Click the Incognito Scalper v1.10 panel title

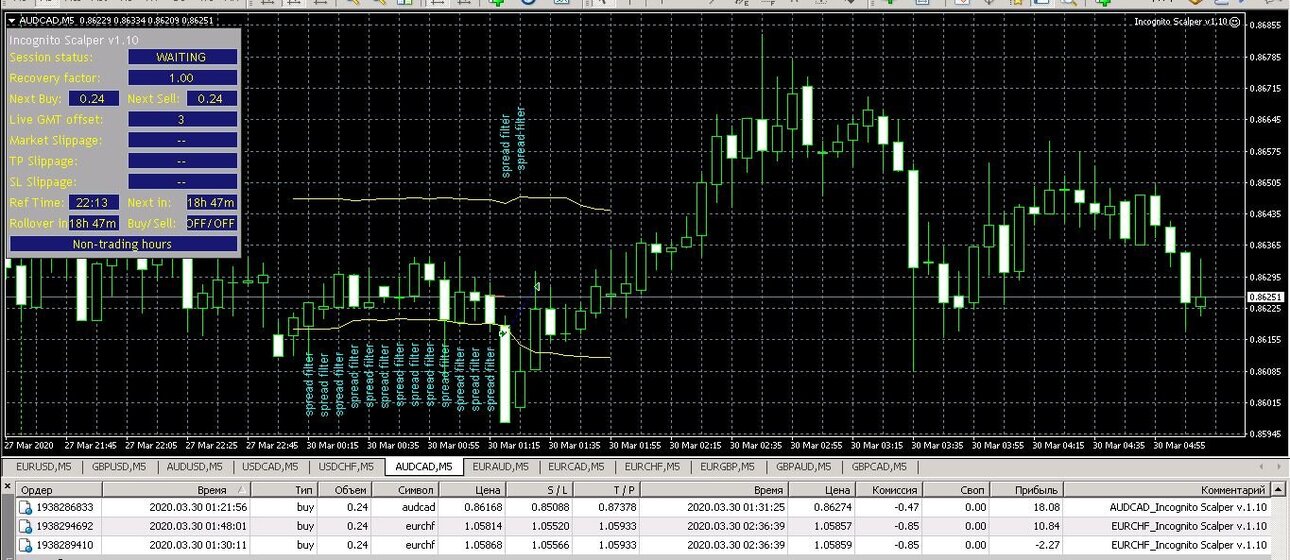tap(74, 40)
